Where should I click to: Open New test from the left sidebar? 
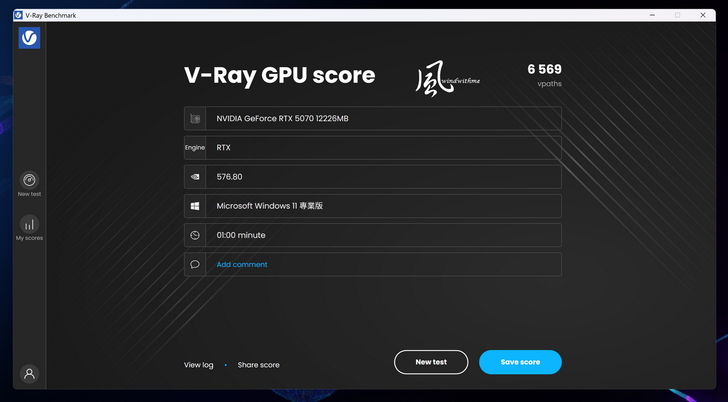[x=29, y=183]
